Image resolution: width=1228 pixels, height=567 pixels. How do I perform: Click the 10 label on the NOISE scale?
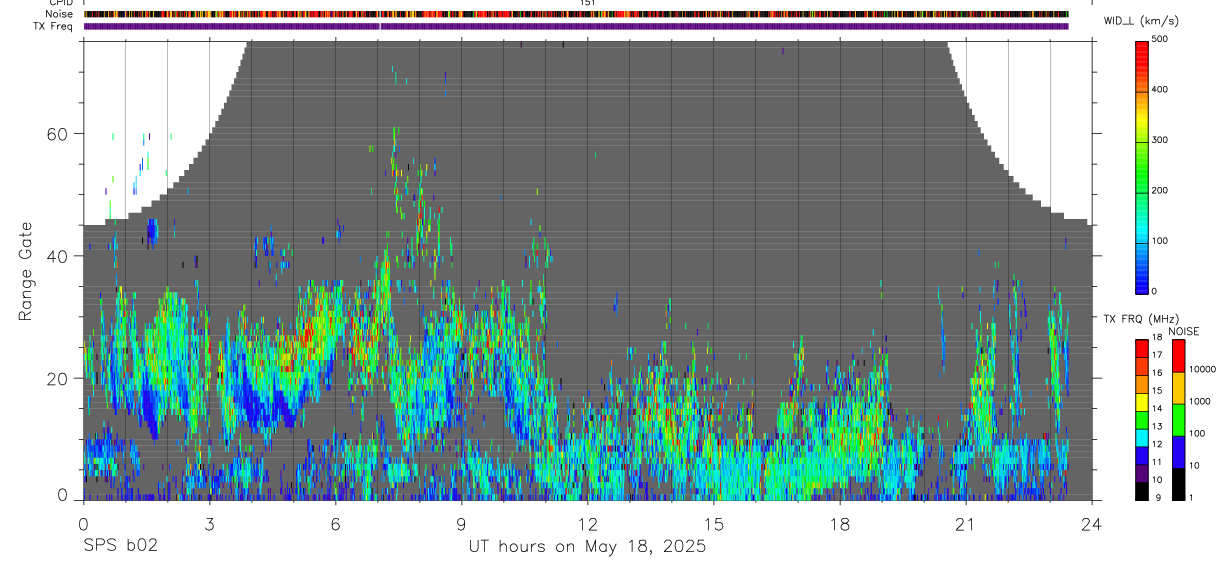pos(1195,466)
